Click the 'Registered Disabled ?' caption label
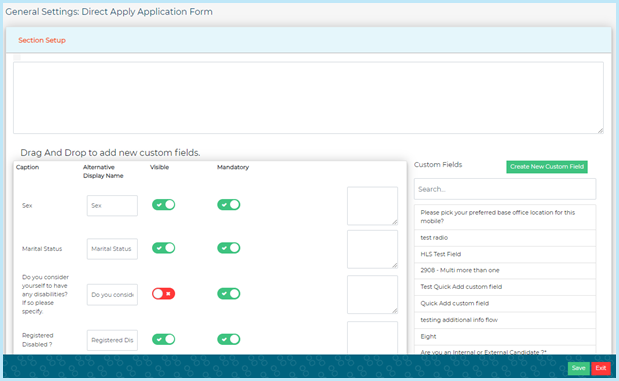This screenshot has height=381, width=619. (x=38, y=340)
